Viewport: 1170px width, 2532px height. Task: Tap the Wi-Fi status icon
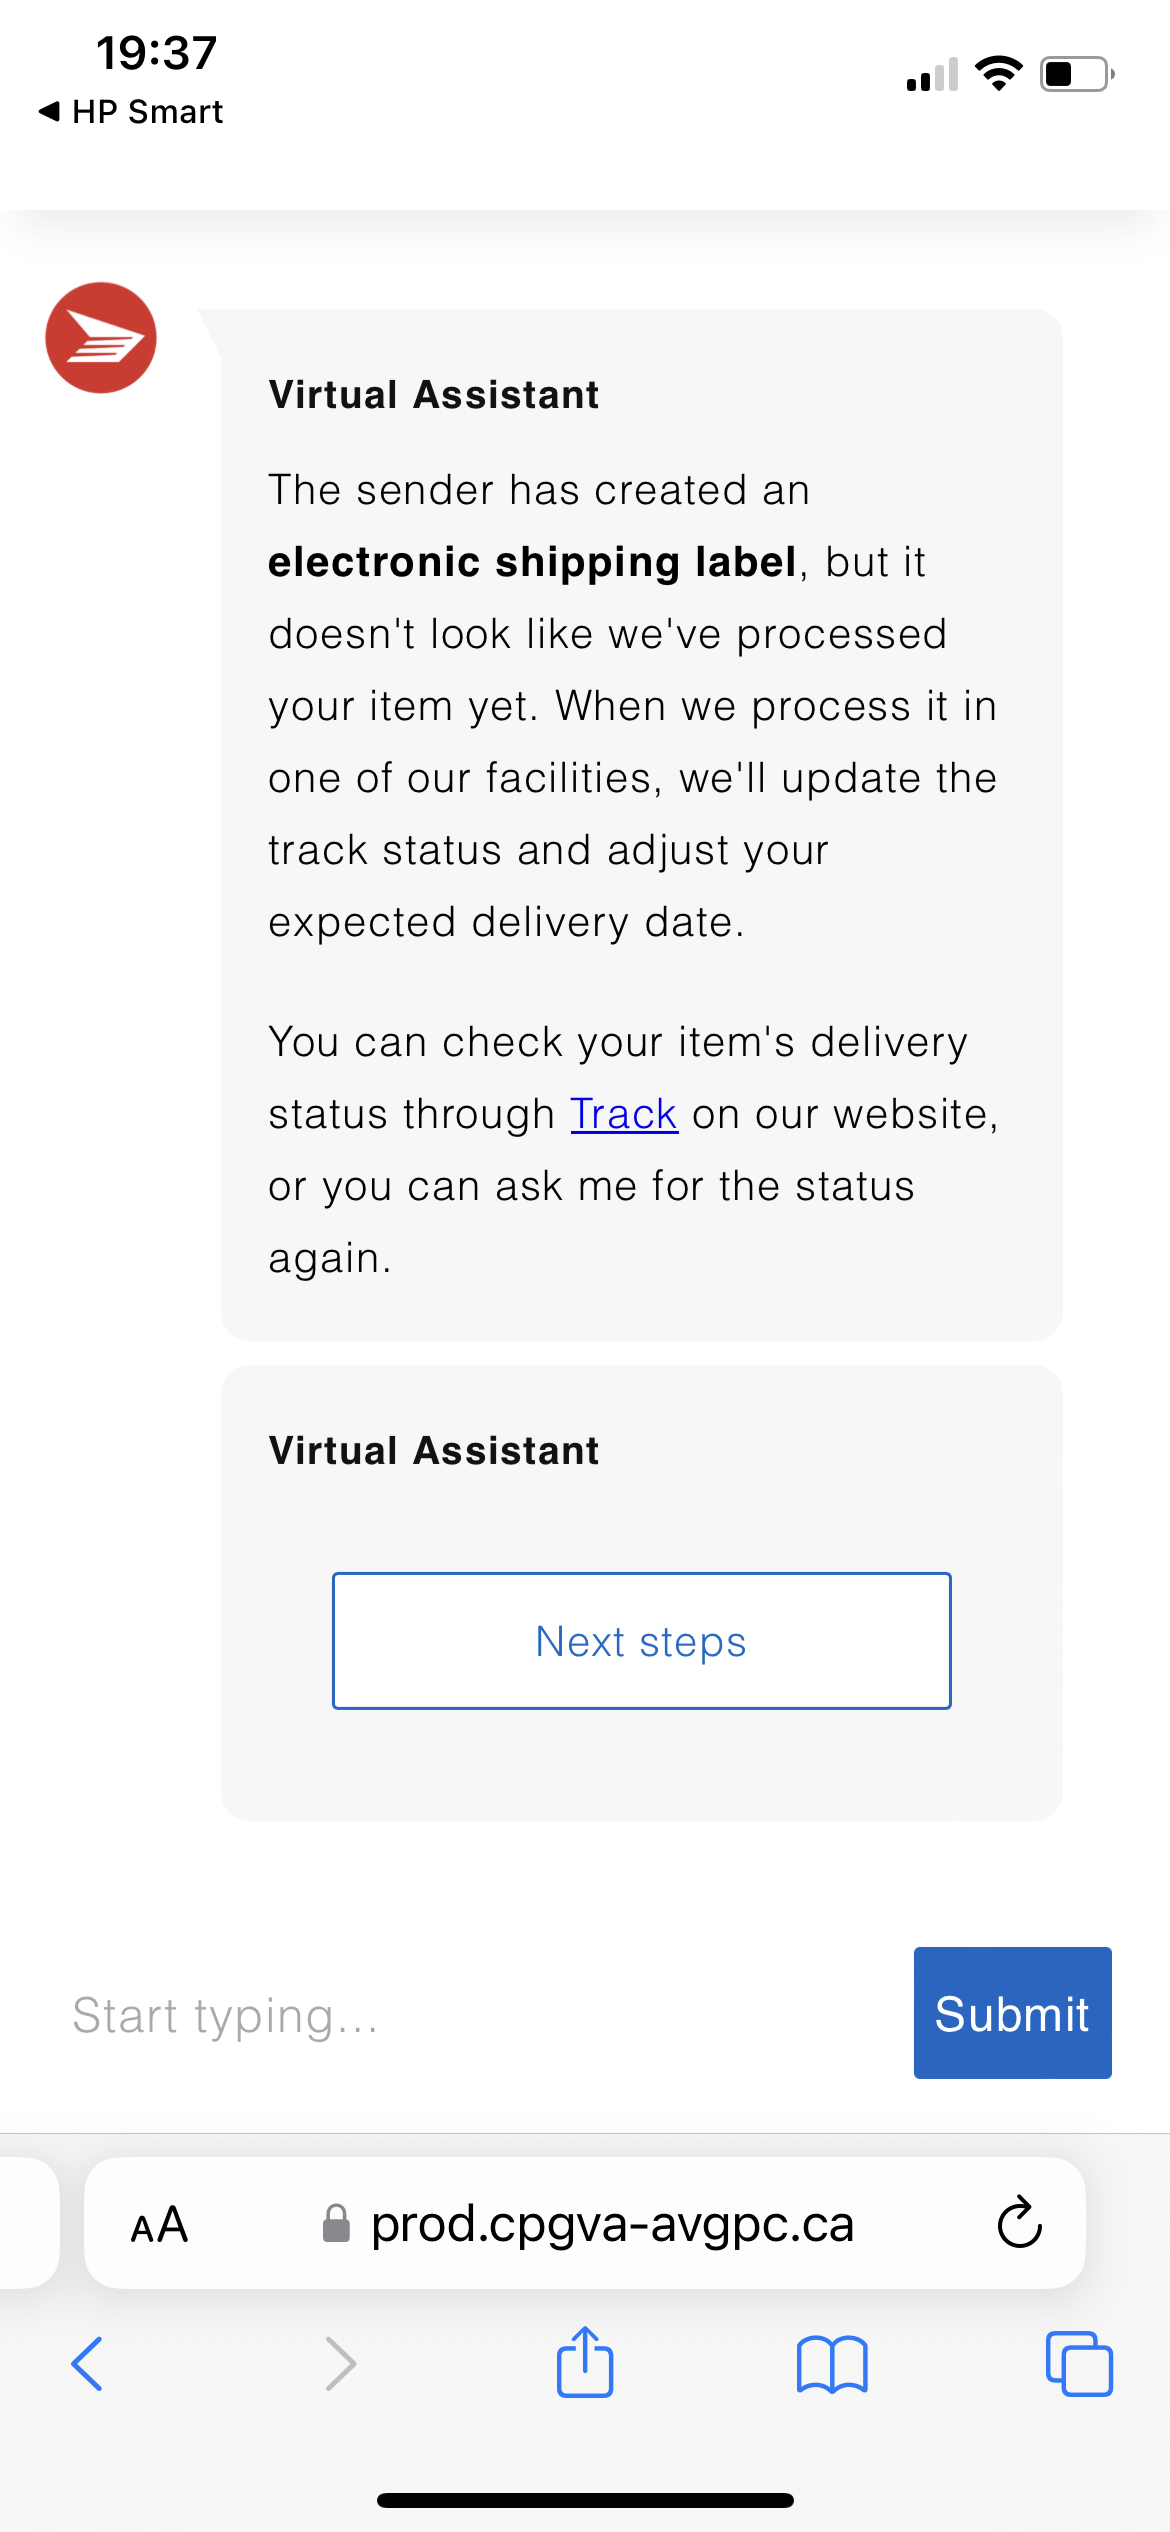tap(998, 73)
